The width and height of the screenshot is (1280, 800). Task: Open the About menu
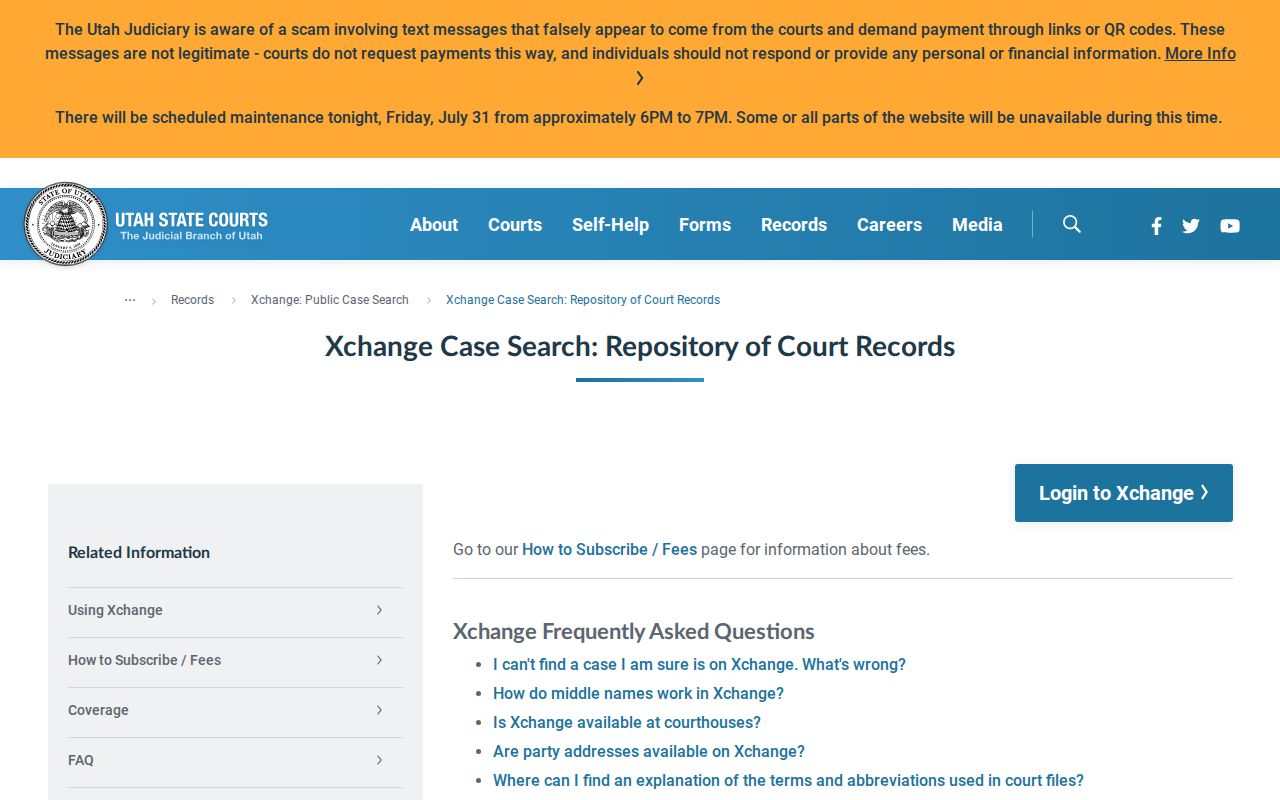click(434, 225)
